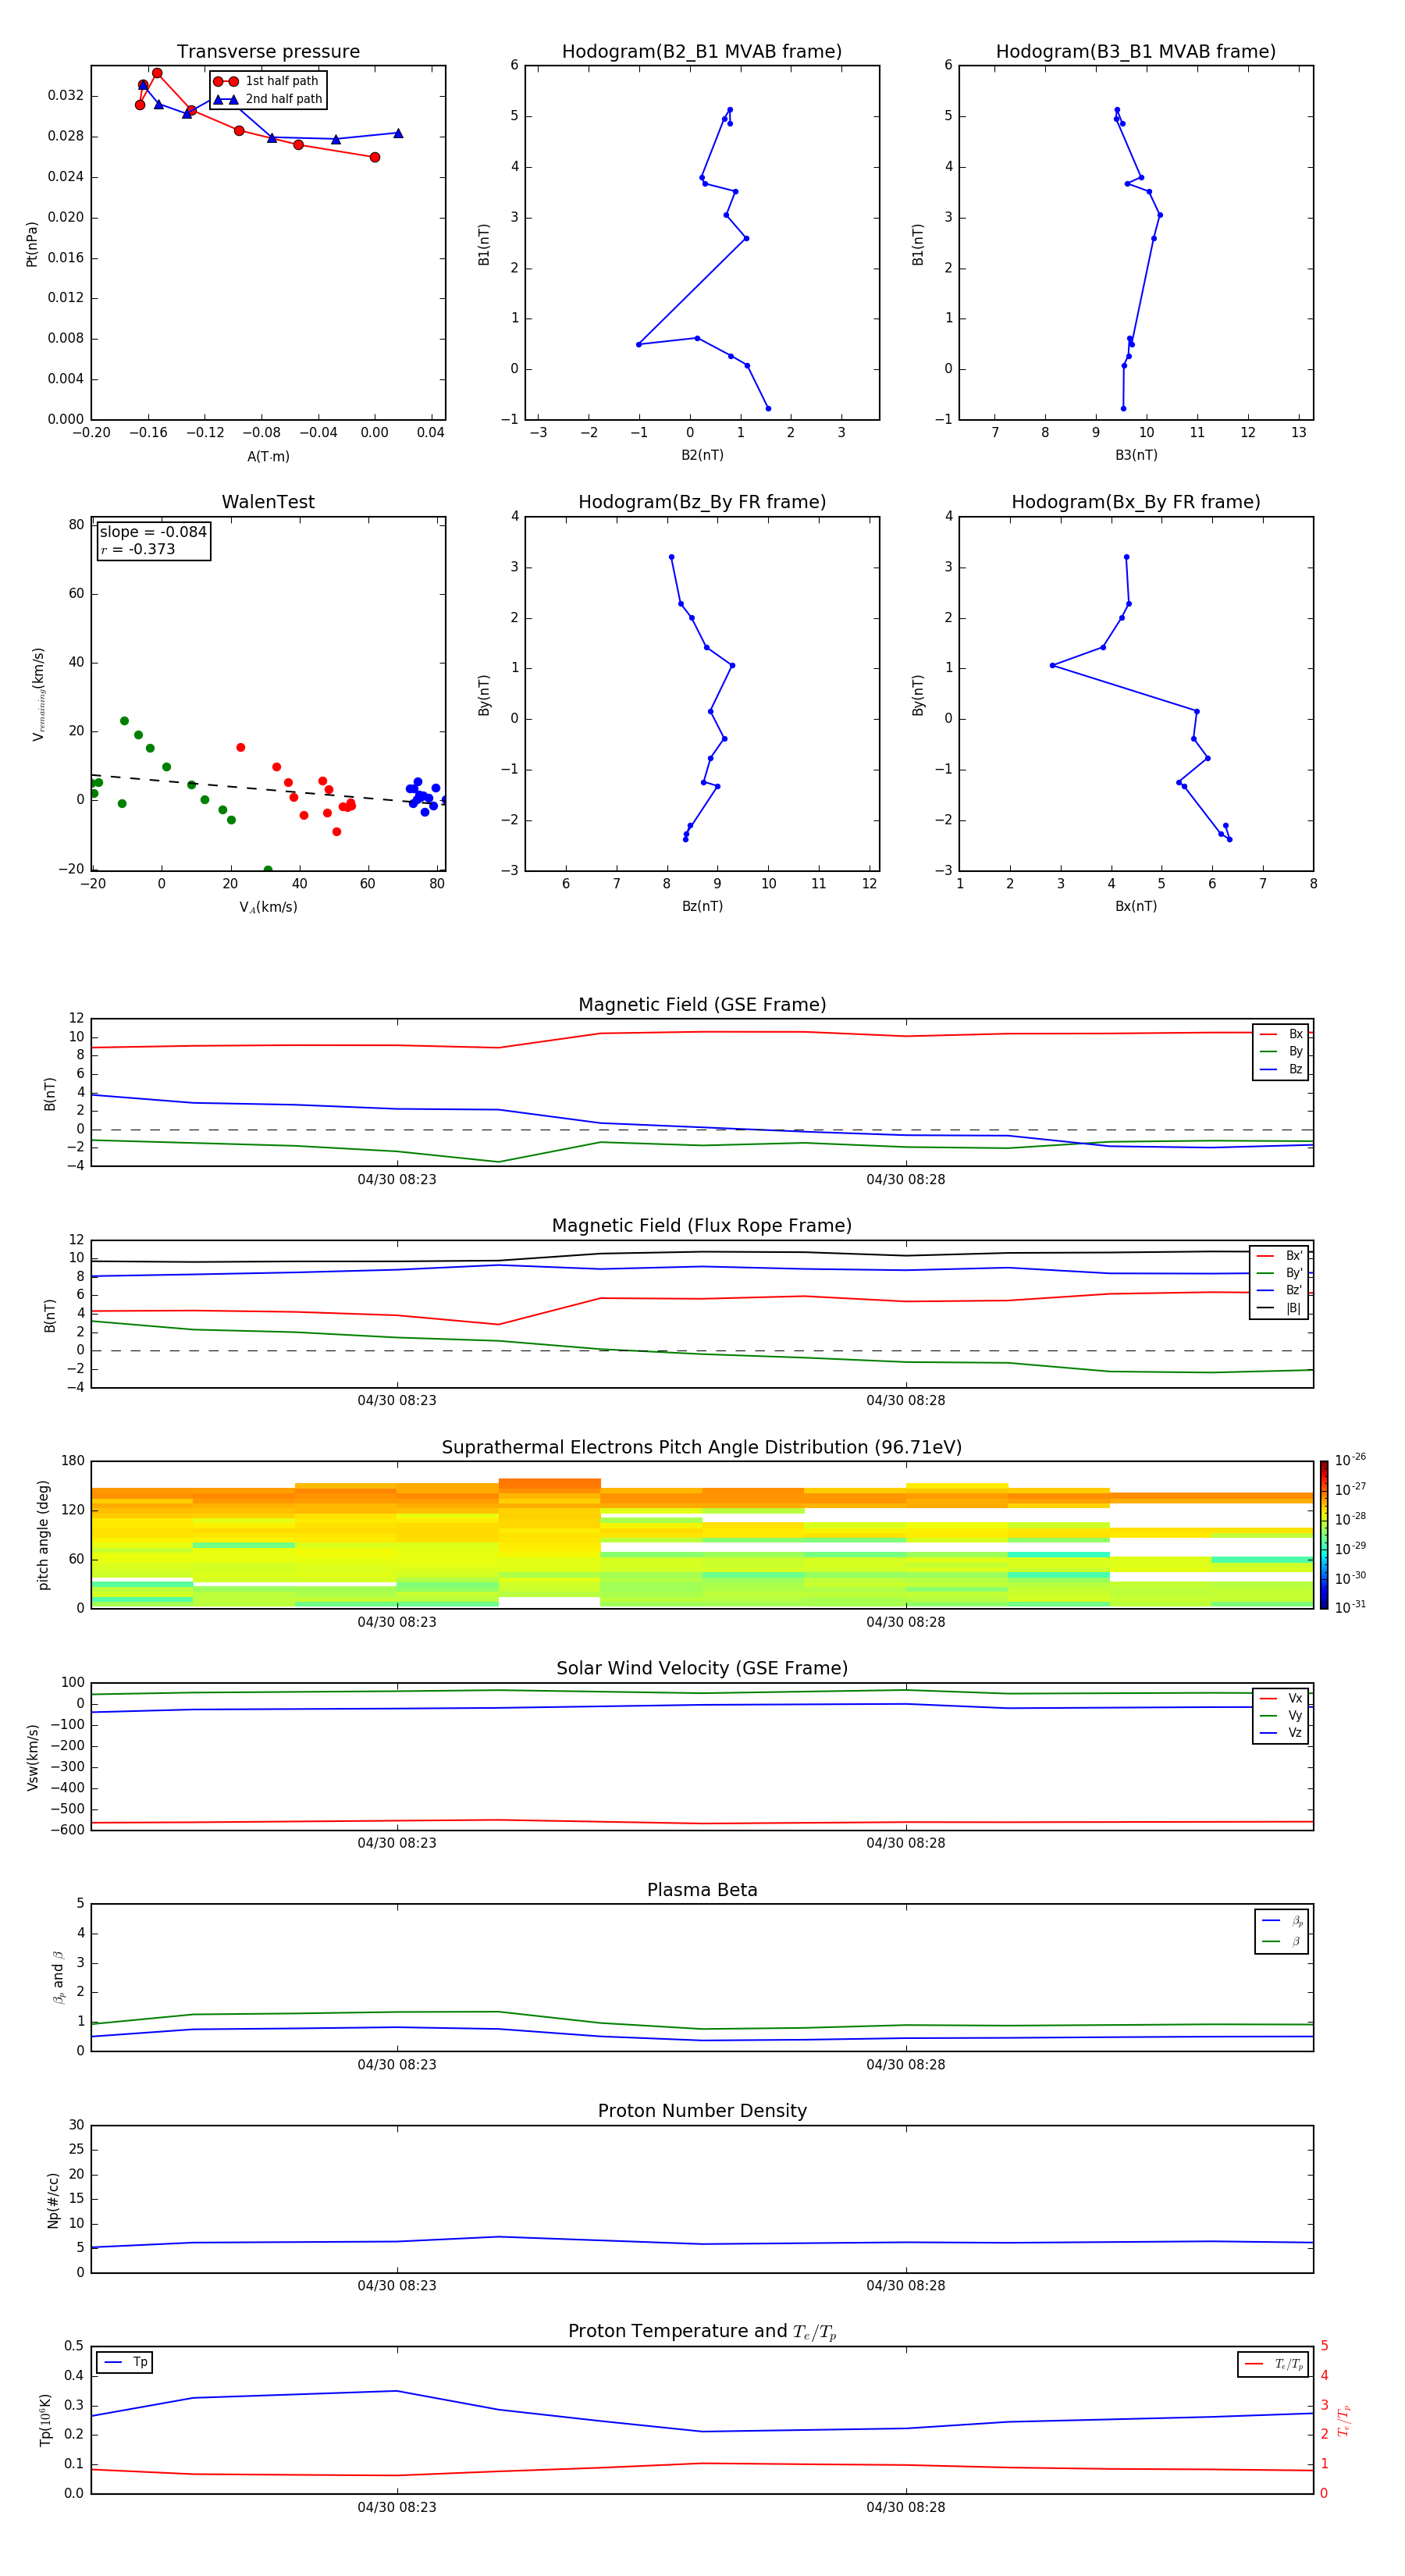Click '04/30 08:23' tick under GSE magnetic field
Screen dimensions: 1405x2576
pyautogui.click(x=397, y=1180)
